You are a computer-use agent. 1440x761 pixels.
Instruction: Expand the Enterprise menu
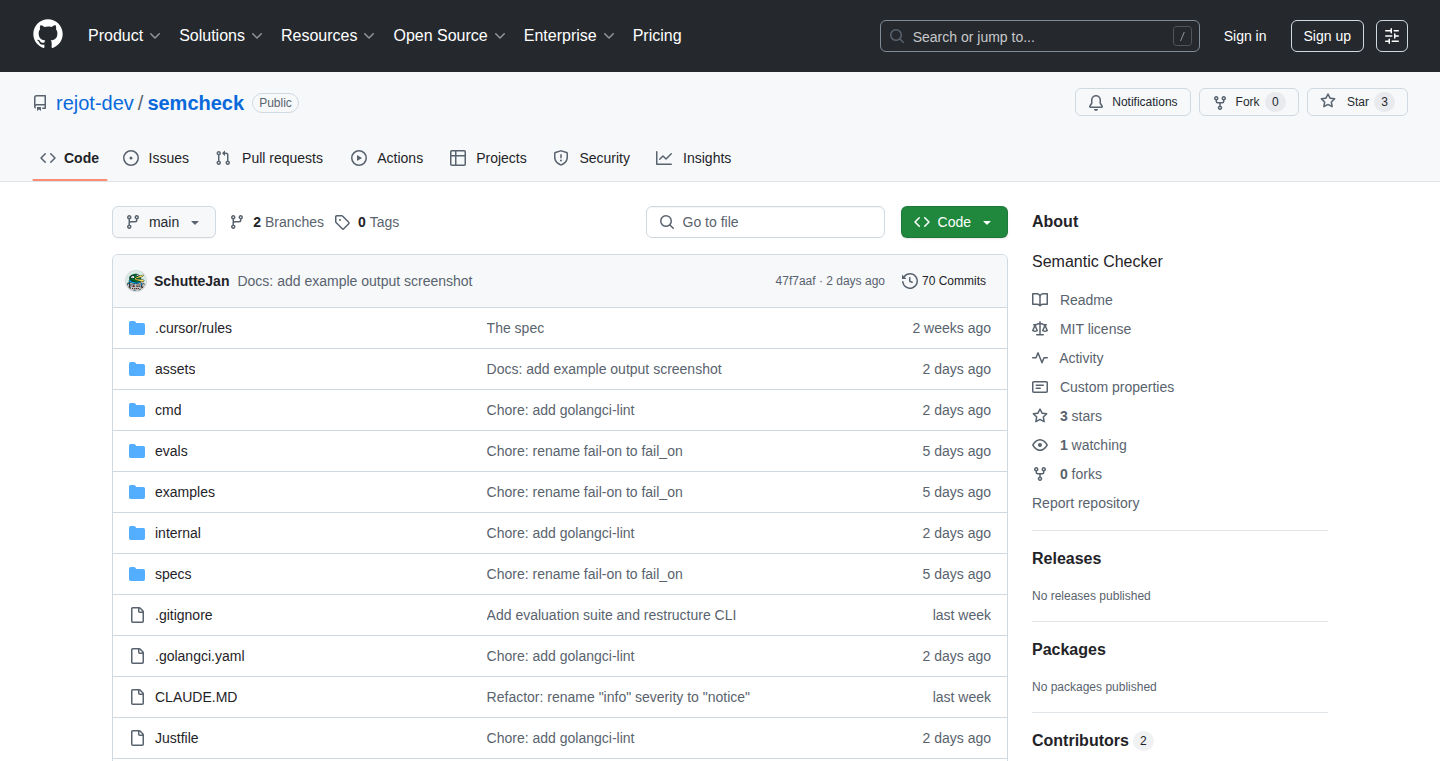click(x=569, y=35)
